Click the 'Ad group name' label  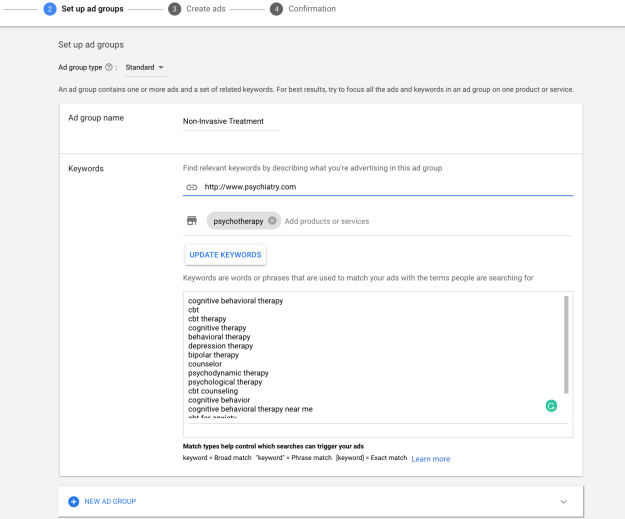[x=96, y=118]
